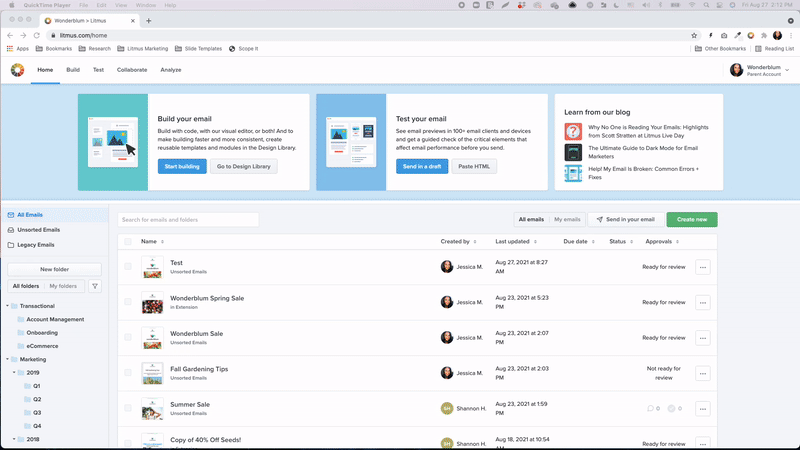Go to the Test nav tab
The height and width of the screenshot is (450, 800).
pos(98,70)
